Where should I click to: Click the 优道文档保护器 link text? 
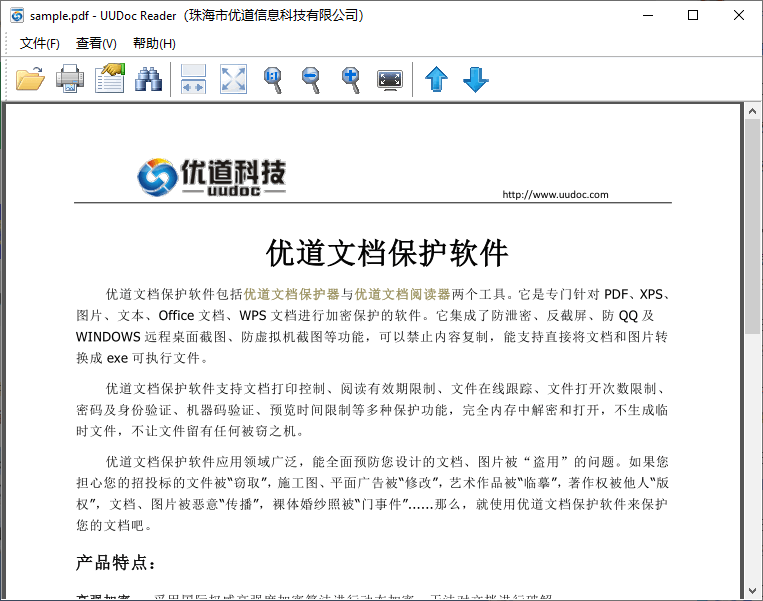pos(291,294)
